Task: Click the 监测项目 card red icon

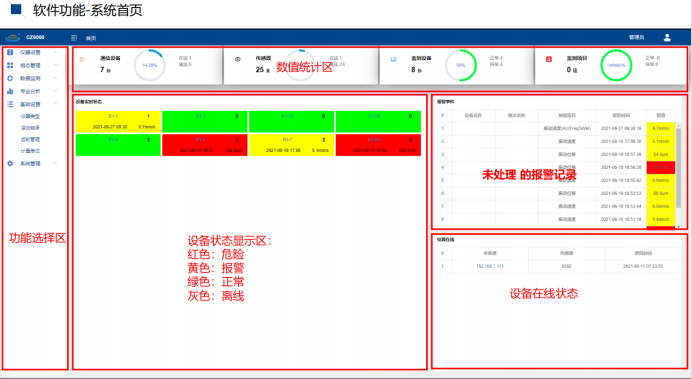Action: click(x=549, y=59)
